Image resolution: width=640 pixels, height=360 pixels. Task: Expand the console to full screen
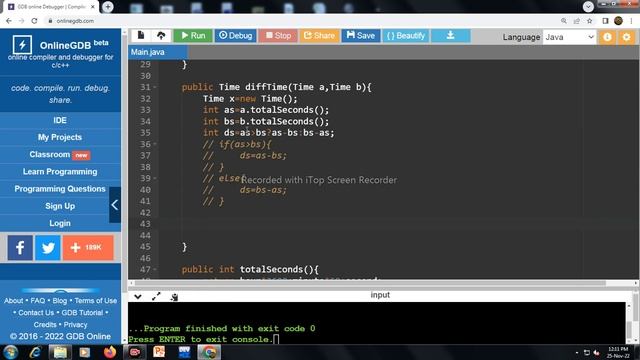click(156, 297)
